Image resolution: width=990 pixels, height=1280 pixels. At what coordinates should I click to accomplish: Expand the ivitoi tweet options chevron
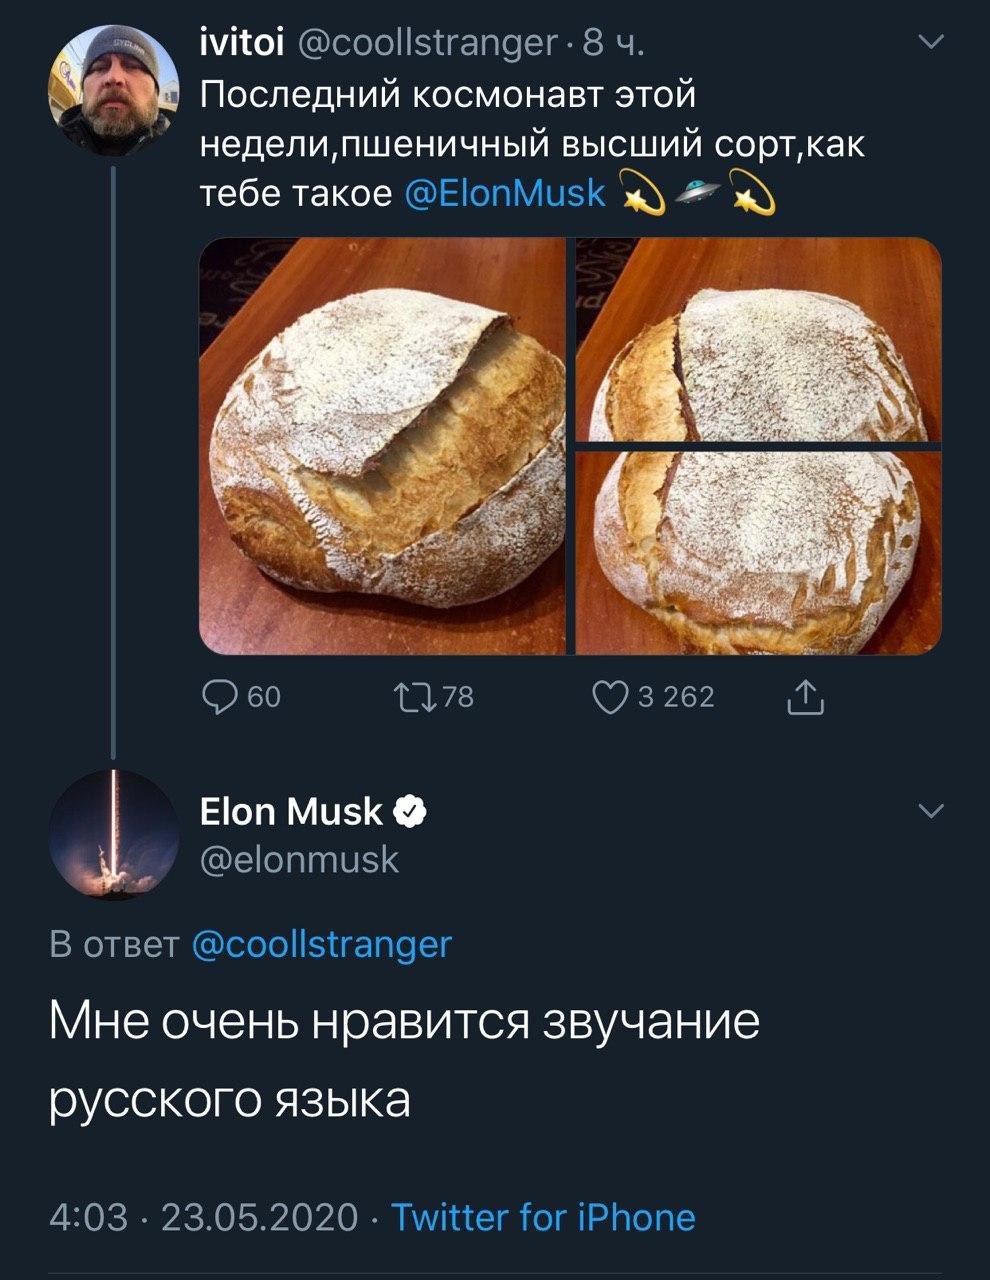click(x=931, y=42)
